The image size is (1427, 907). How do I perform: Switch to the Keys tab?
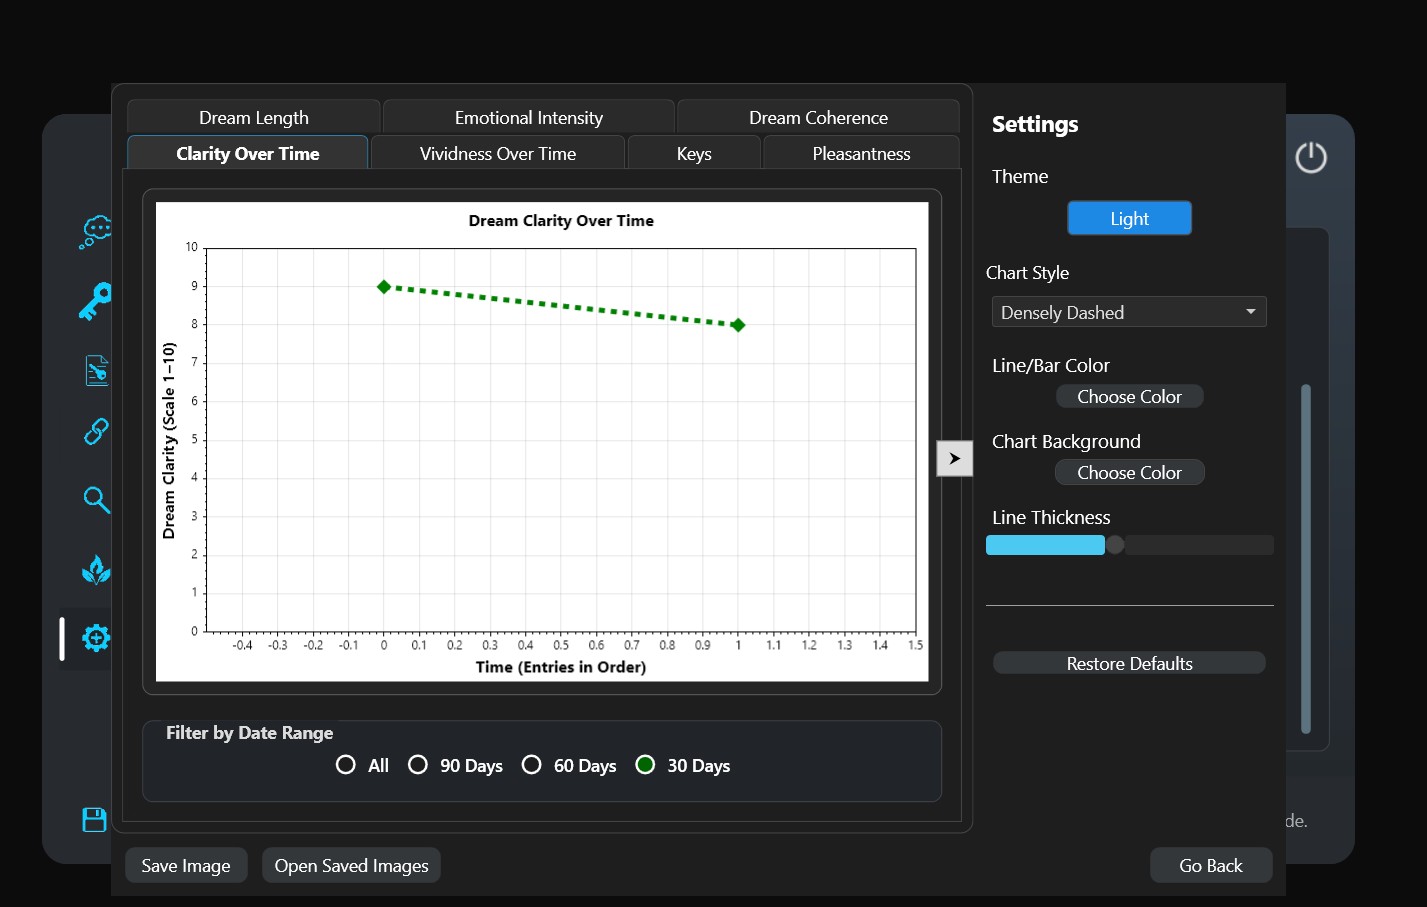(694, 153)
